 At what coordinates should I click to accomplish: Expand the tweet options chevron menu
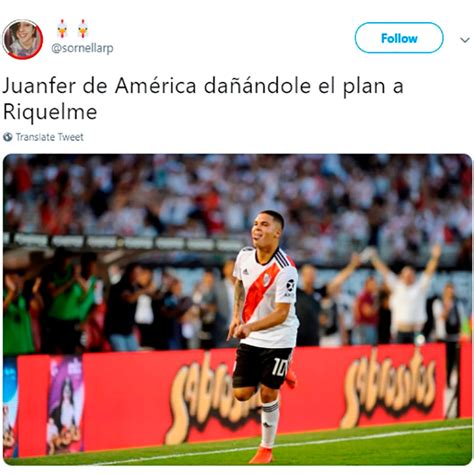(x=465, y=40)
